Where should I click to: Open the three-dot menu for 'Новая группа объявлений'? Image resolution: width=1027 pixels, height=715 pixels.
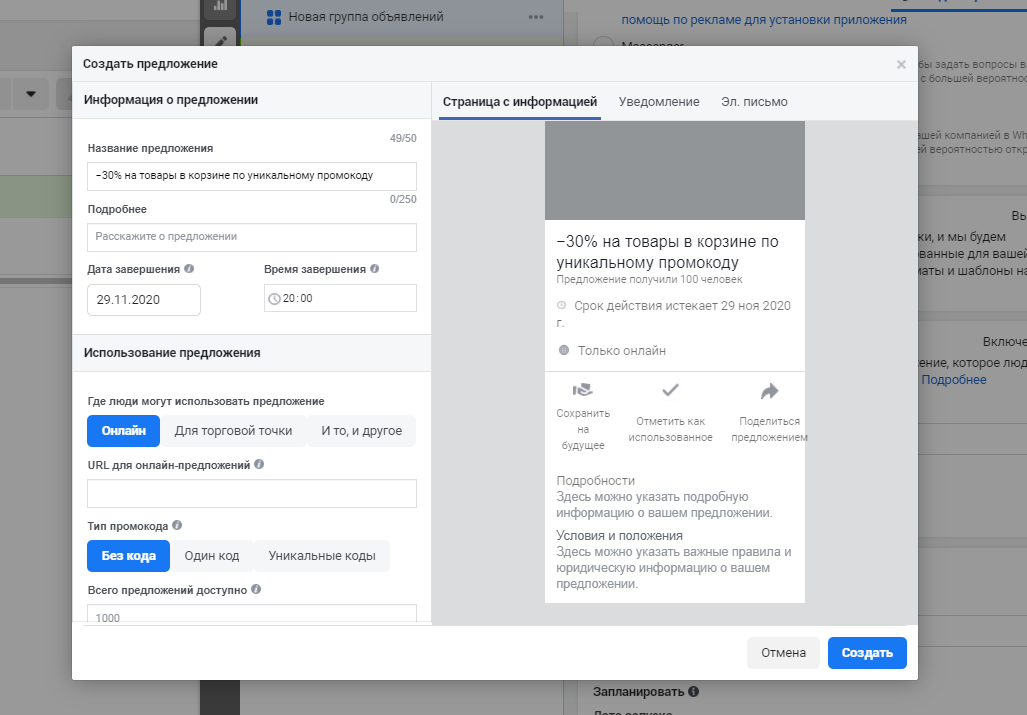pyautogui.click(x=536, y=17)
